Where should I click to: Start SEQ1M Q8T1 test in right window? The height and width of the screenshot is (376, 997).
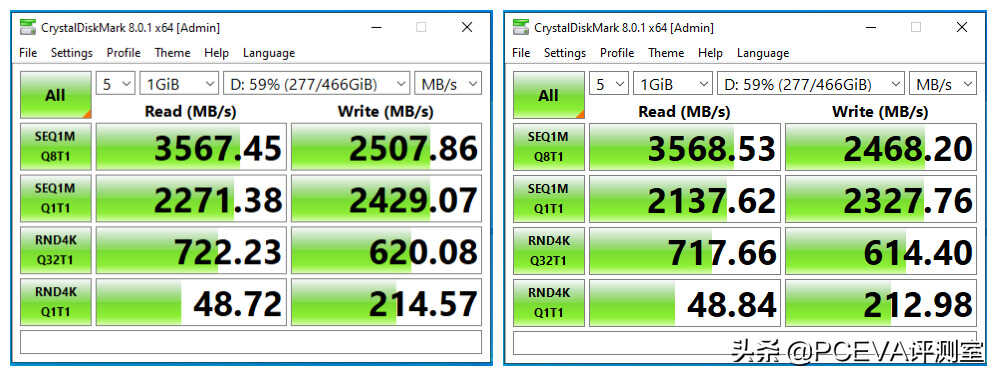coord(549,147)
